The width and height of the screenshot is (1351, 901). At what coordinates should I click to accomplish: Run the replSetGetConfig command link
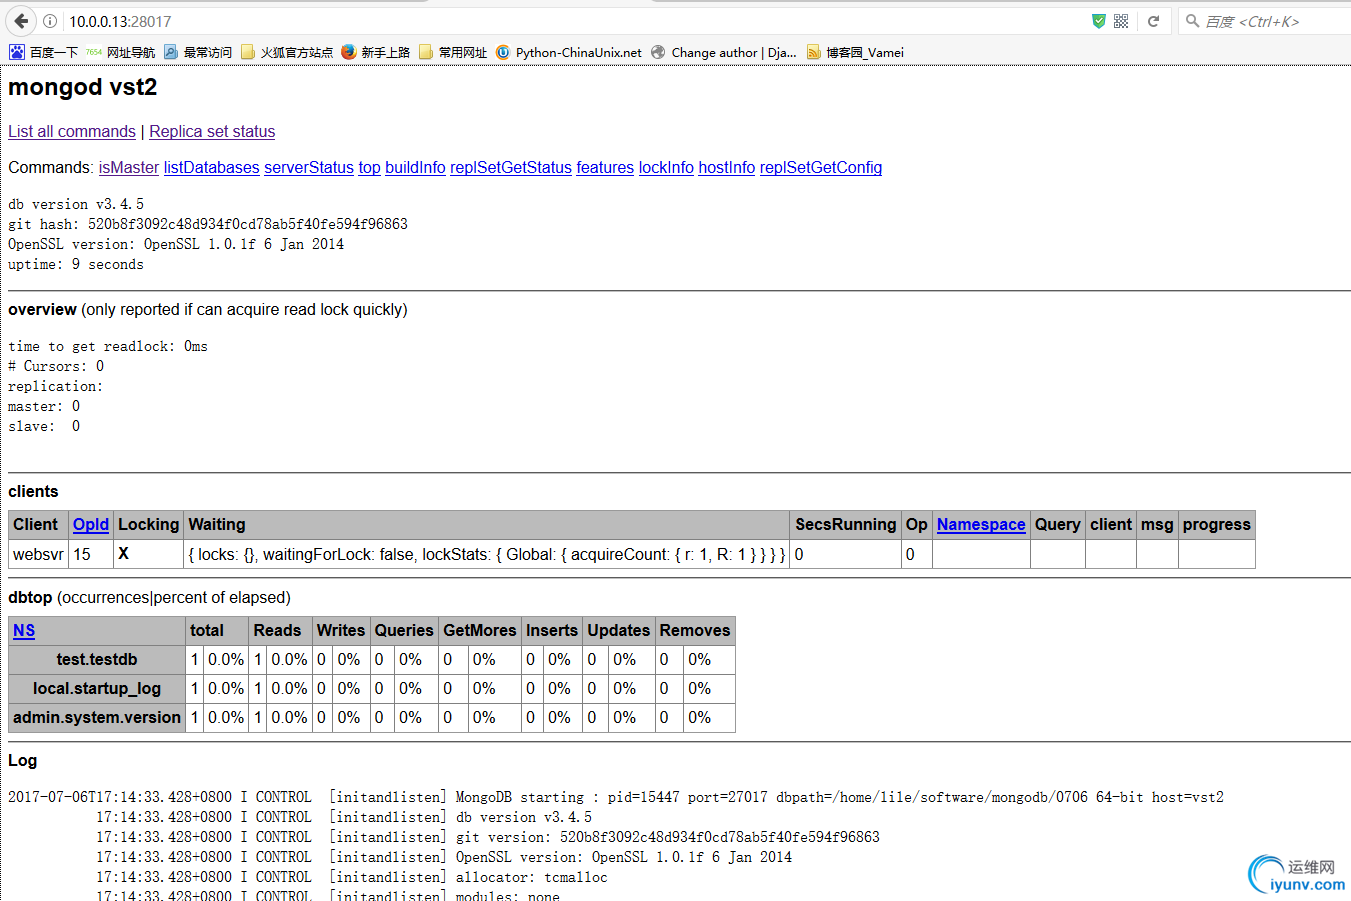pos(821,167)
